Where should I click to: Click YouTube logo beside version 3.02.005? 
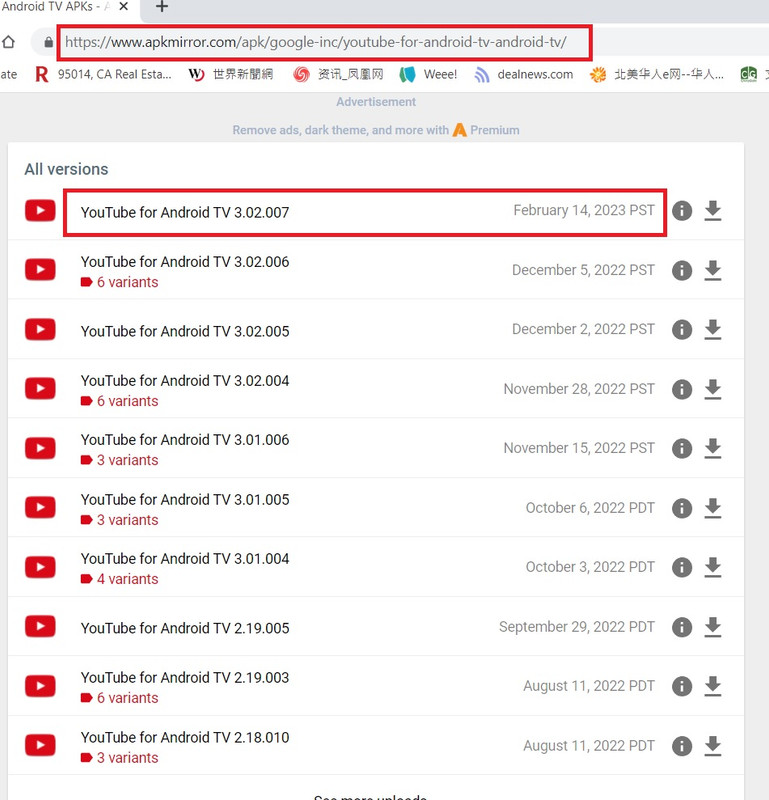point(40,330)
